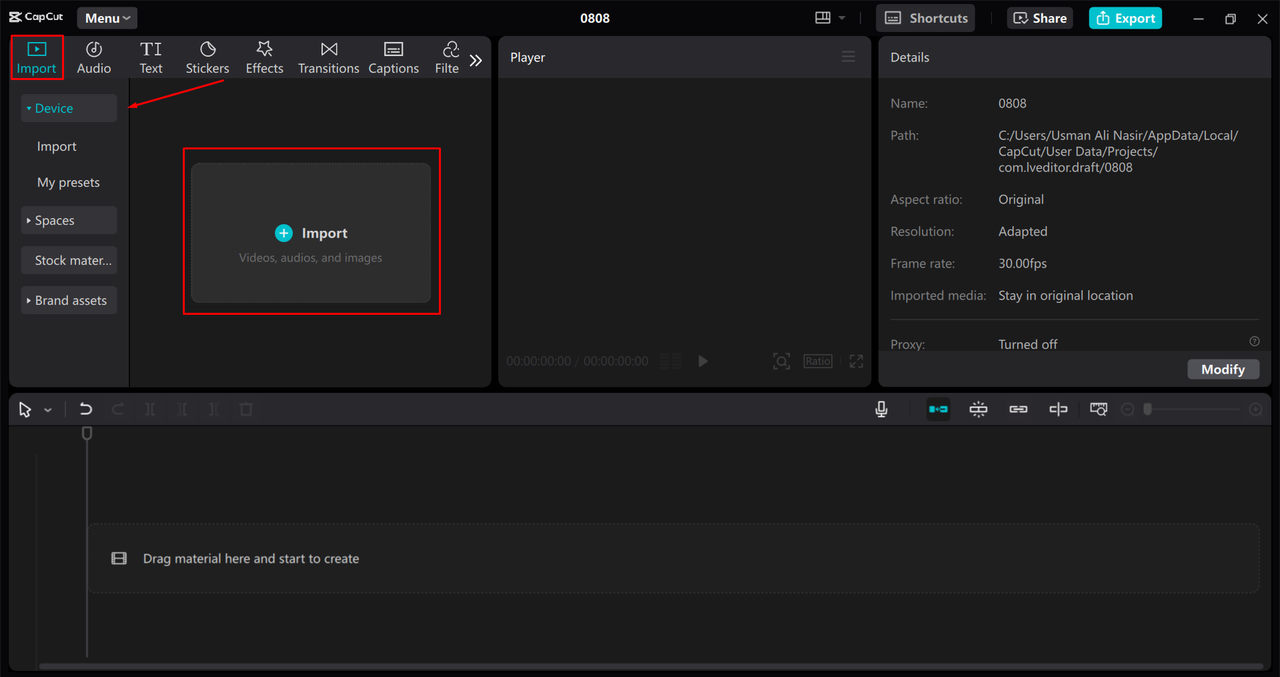The height and width of the screenshot is (677, 1280).
Task: Click the film icon in timeline drop area
Action: pos(119,558)
